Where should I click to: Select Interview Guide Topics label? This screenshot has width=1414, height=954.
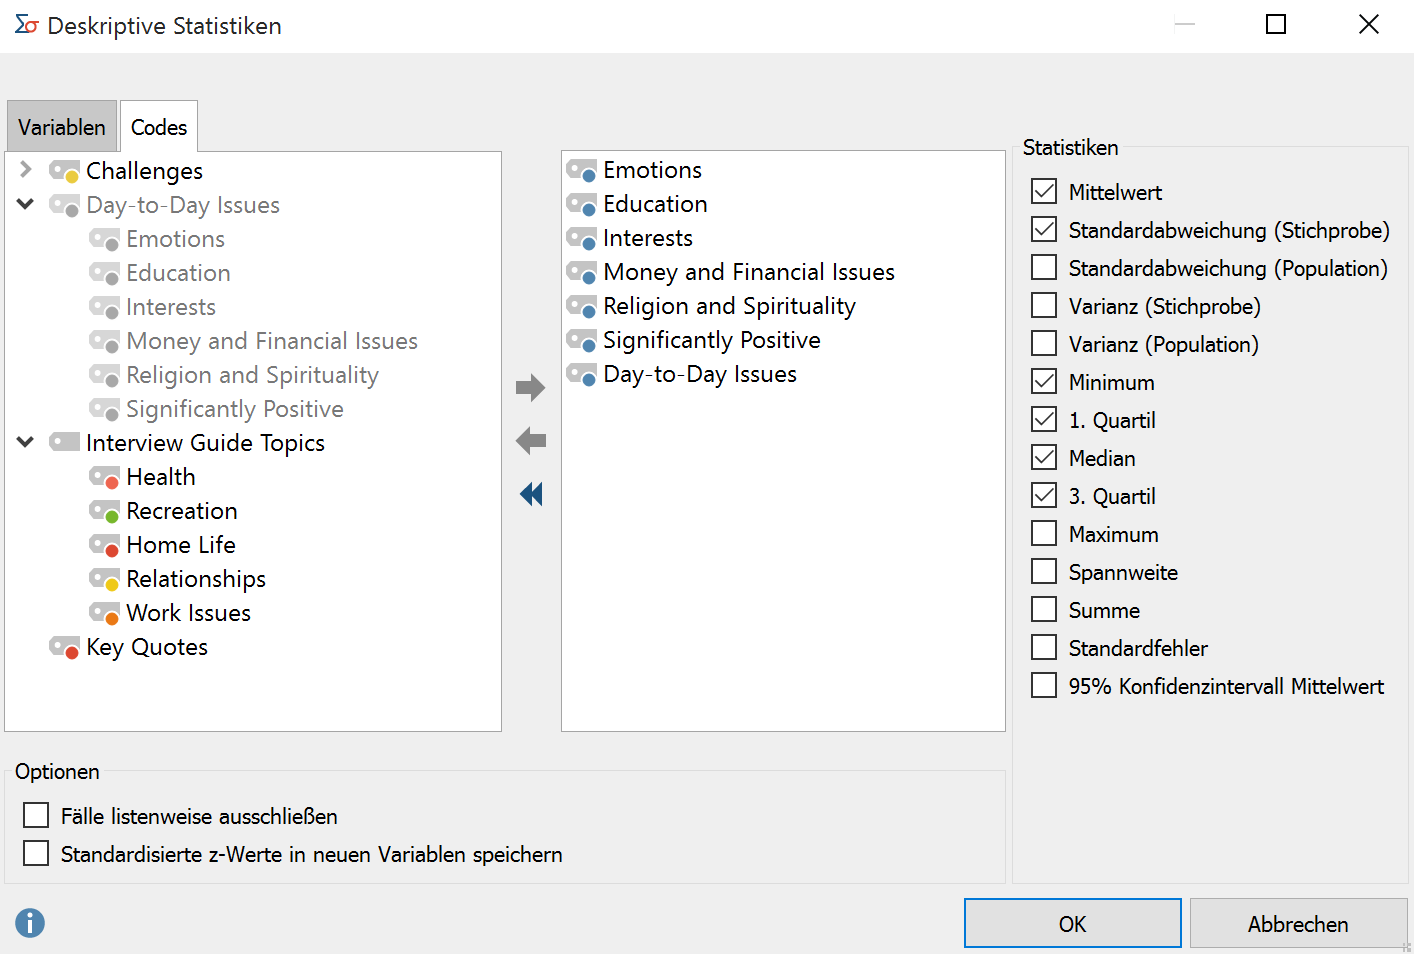point(205,443)
